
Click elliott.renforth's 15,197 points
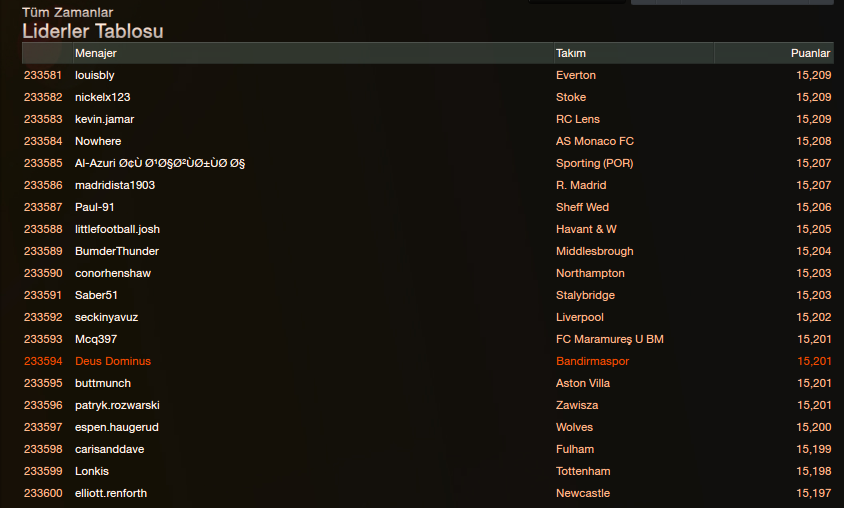pyautogui.click(x=814, y=493)
